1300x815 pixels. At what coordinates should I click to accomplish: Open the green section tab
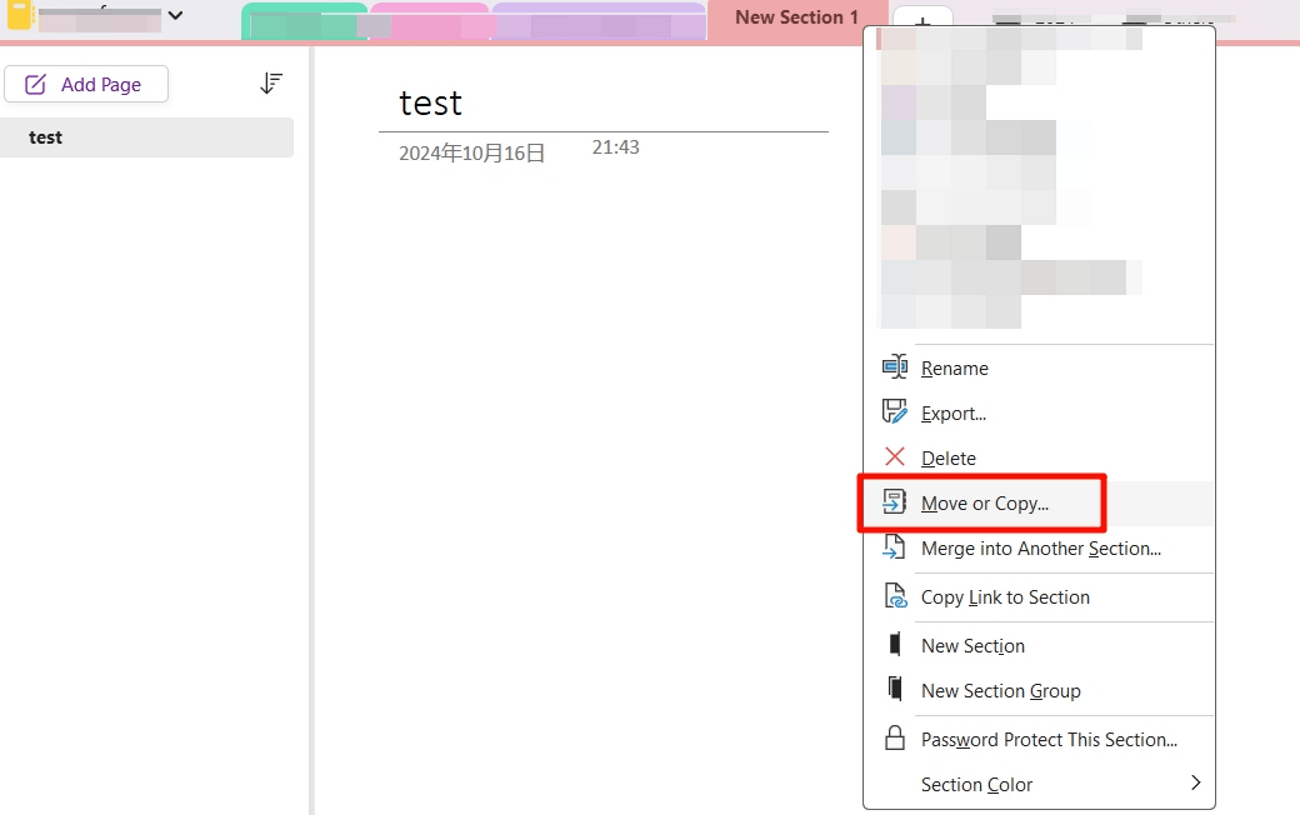tap(305, 22)
